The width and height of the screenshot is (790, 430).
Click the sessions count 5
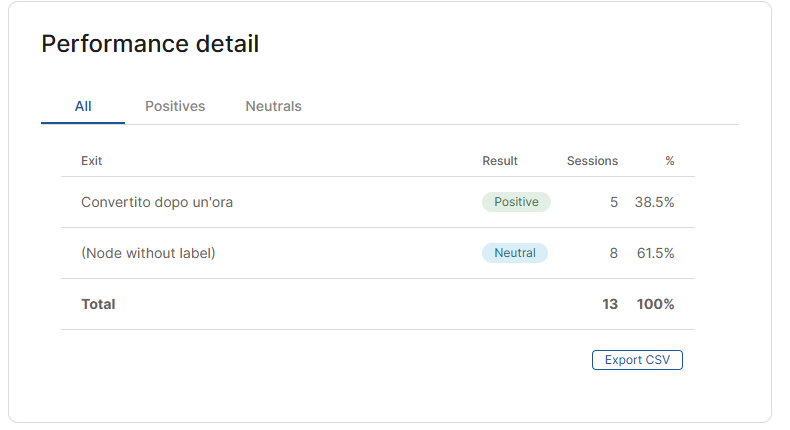coord(613,202)
